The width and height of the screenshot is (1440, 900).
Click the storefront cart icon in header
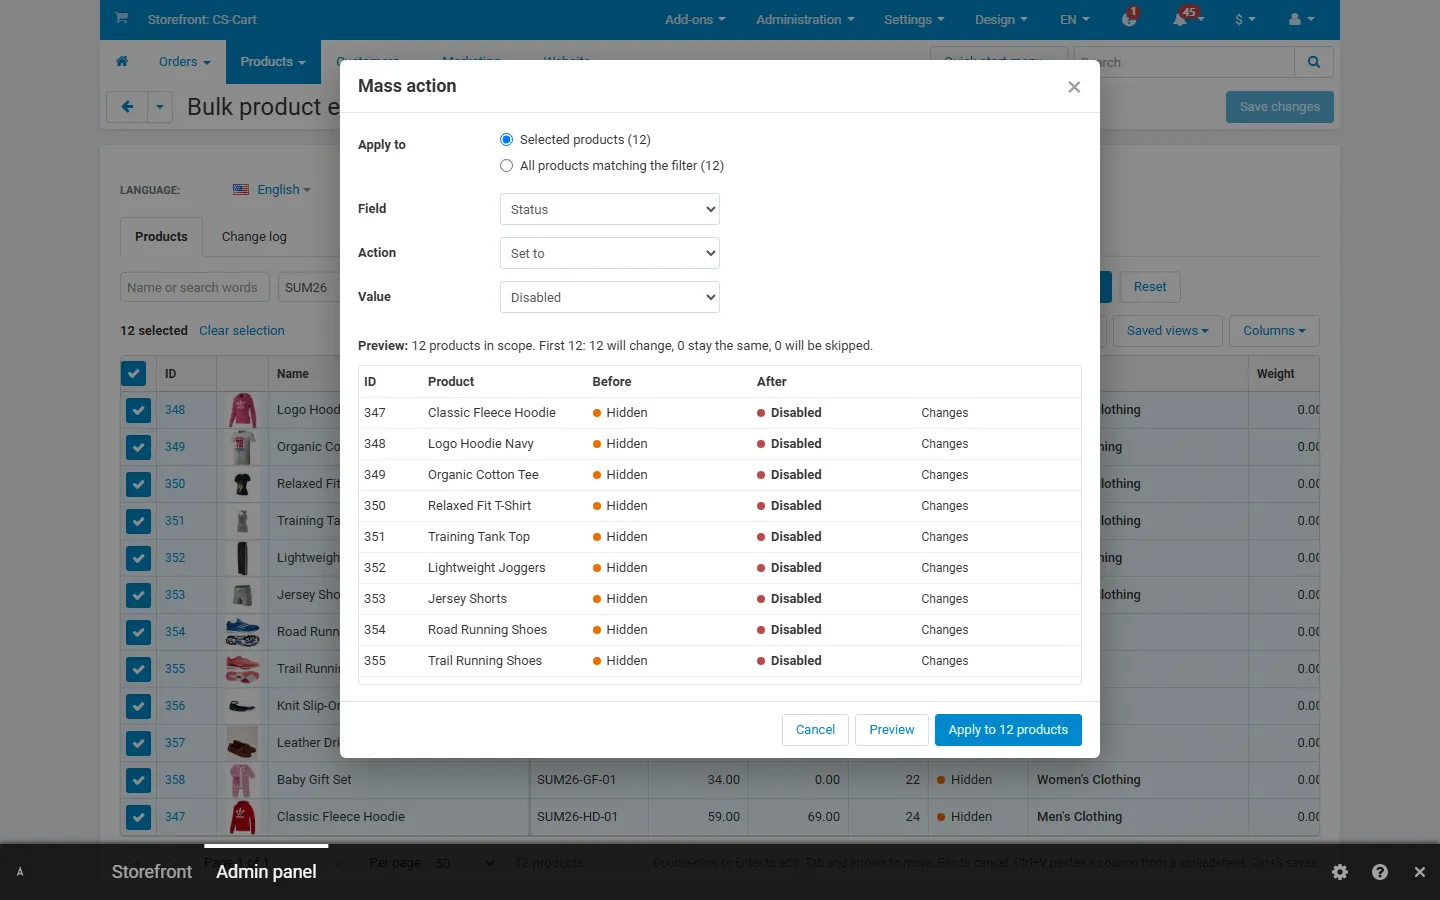point(121,19)
